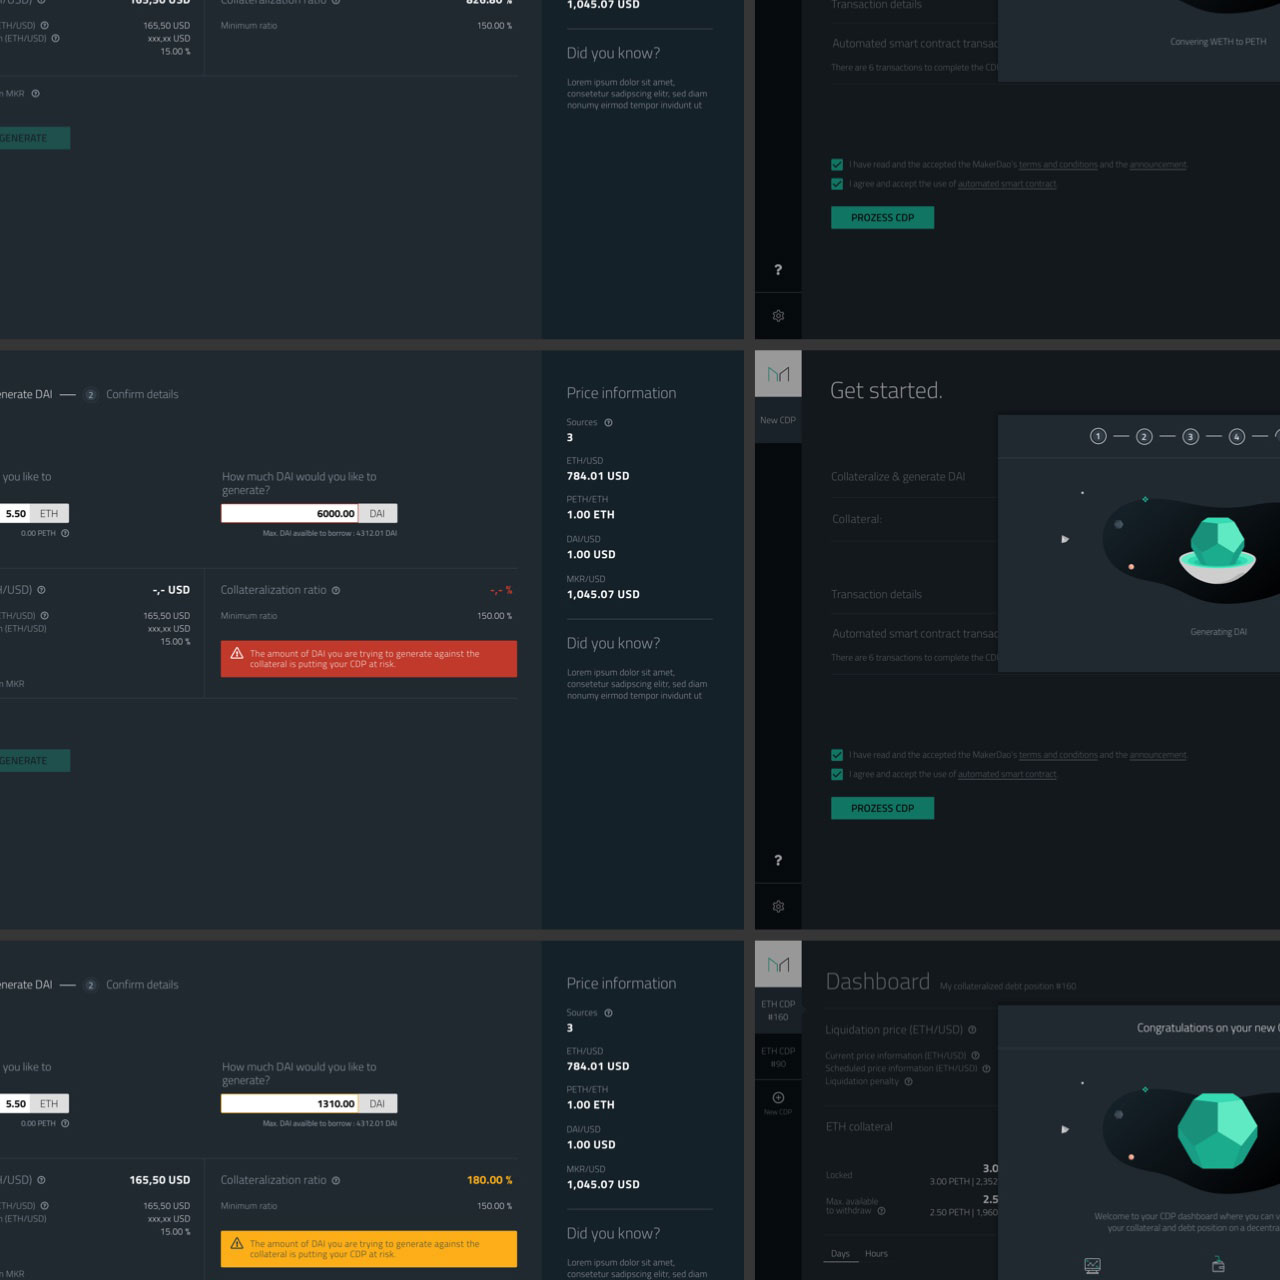
Task: Uncheck automated smart contract checkbox on Get started screen
Action: click(x=837, y=774)
